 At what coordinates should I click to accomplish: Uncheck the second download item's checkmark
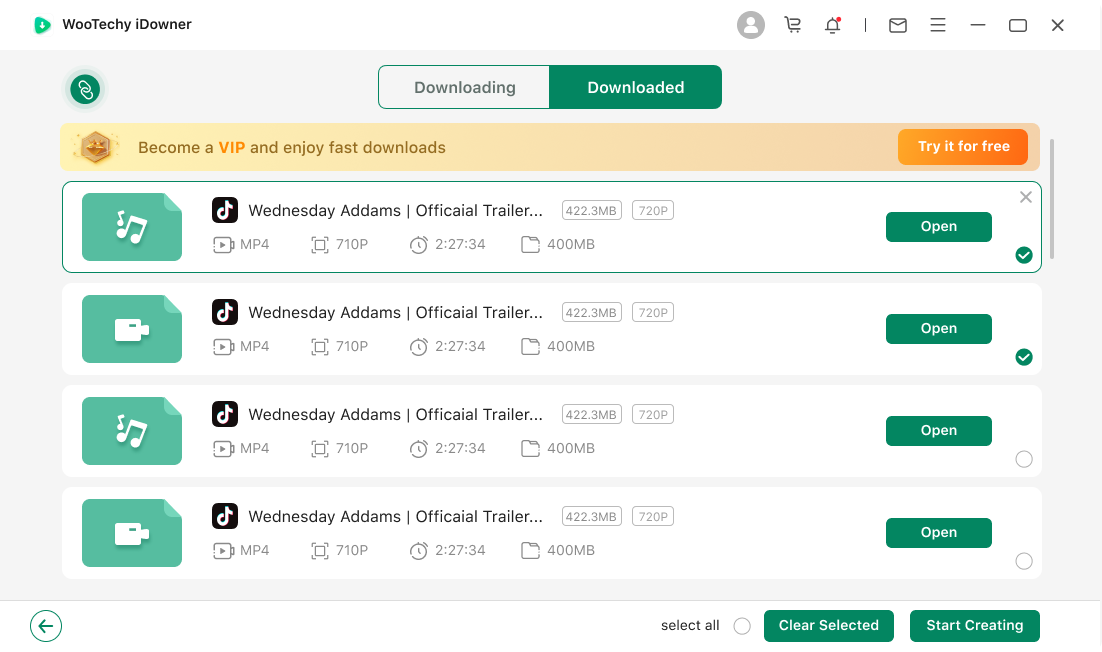1023,357
